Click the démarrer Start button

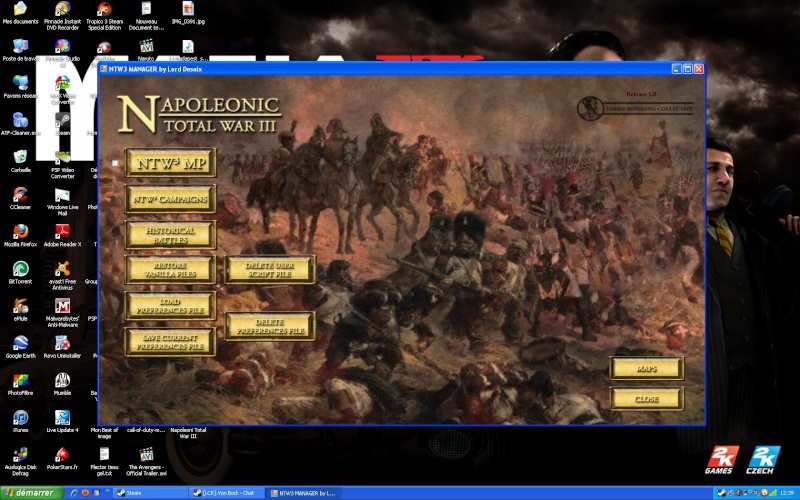32,493
